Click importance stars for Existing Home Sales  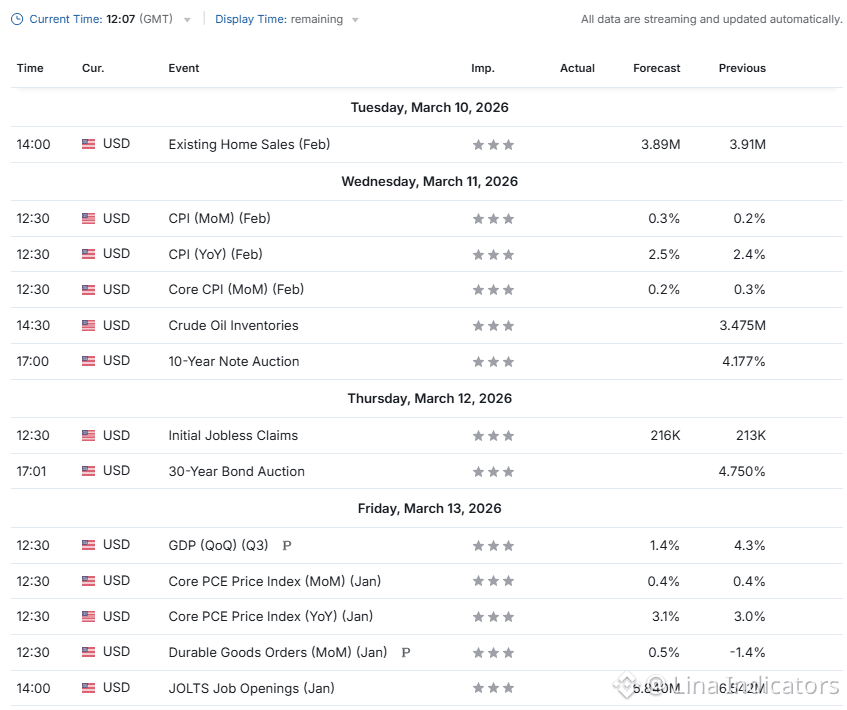493,145
